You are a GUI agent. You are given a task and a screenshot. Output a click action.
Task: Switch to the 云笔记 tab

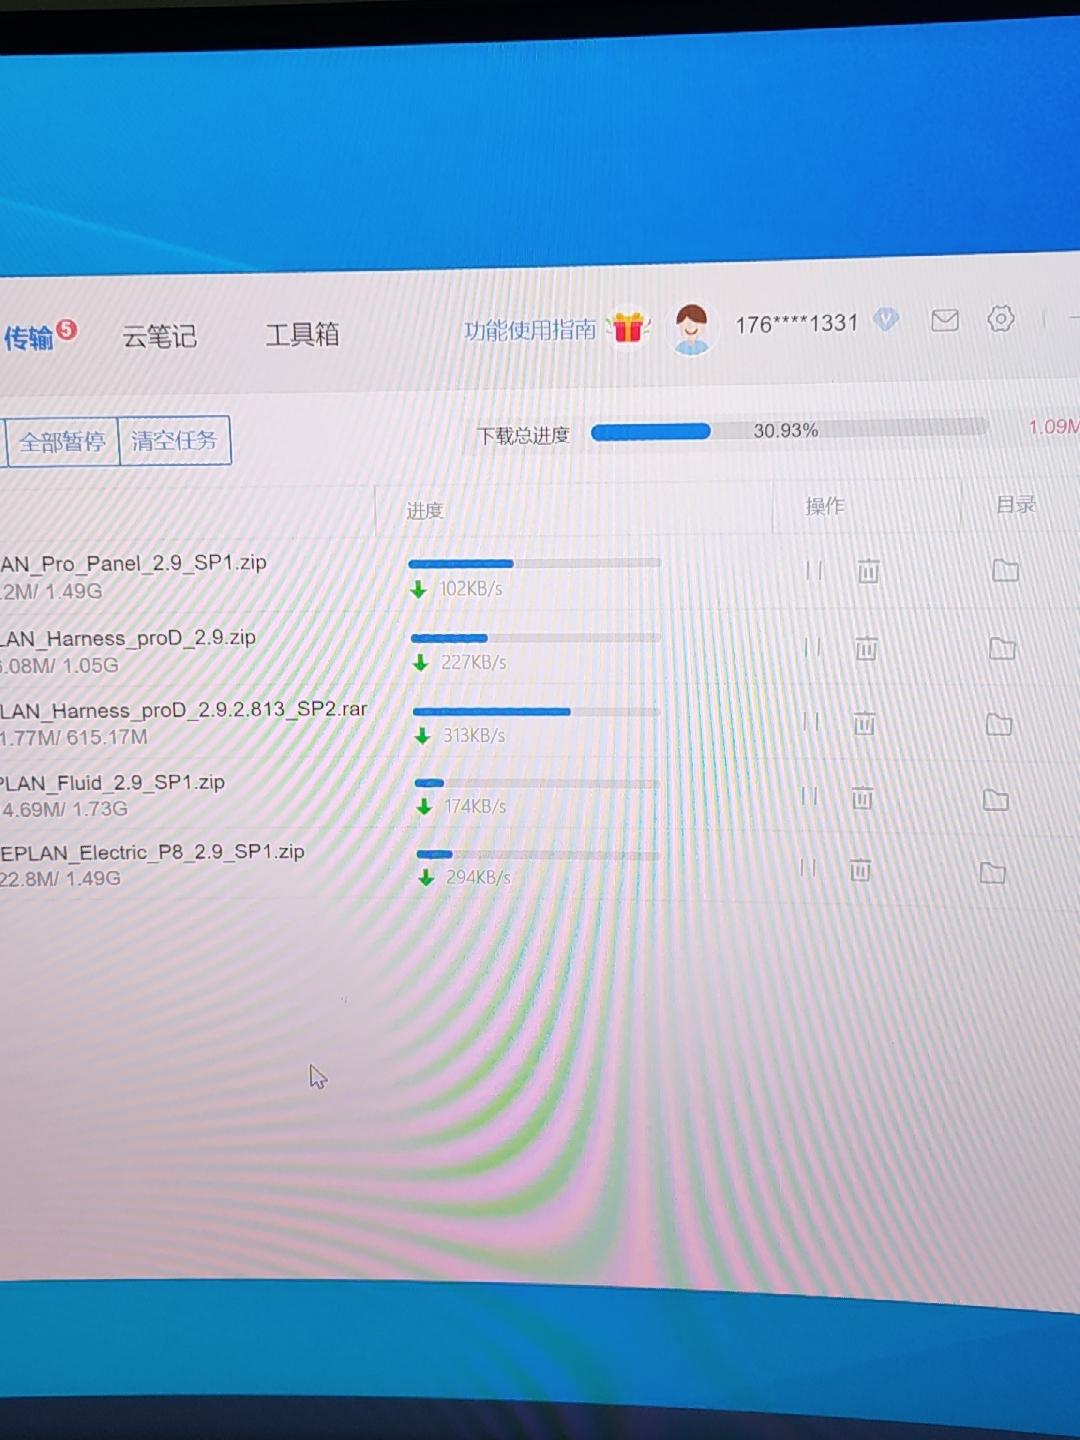[x=159, y=336]
